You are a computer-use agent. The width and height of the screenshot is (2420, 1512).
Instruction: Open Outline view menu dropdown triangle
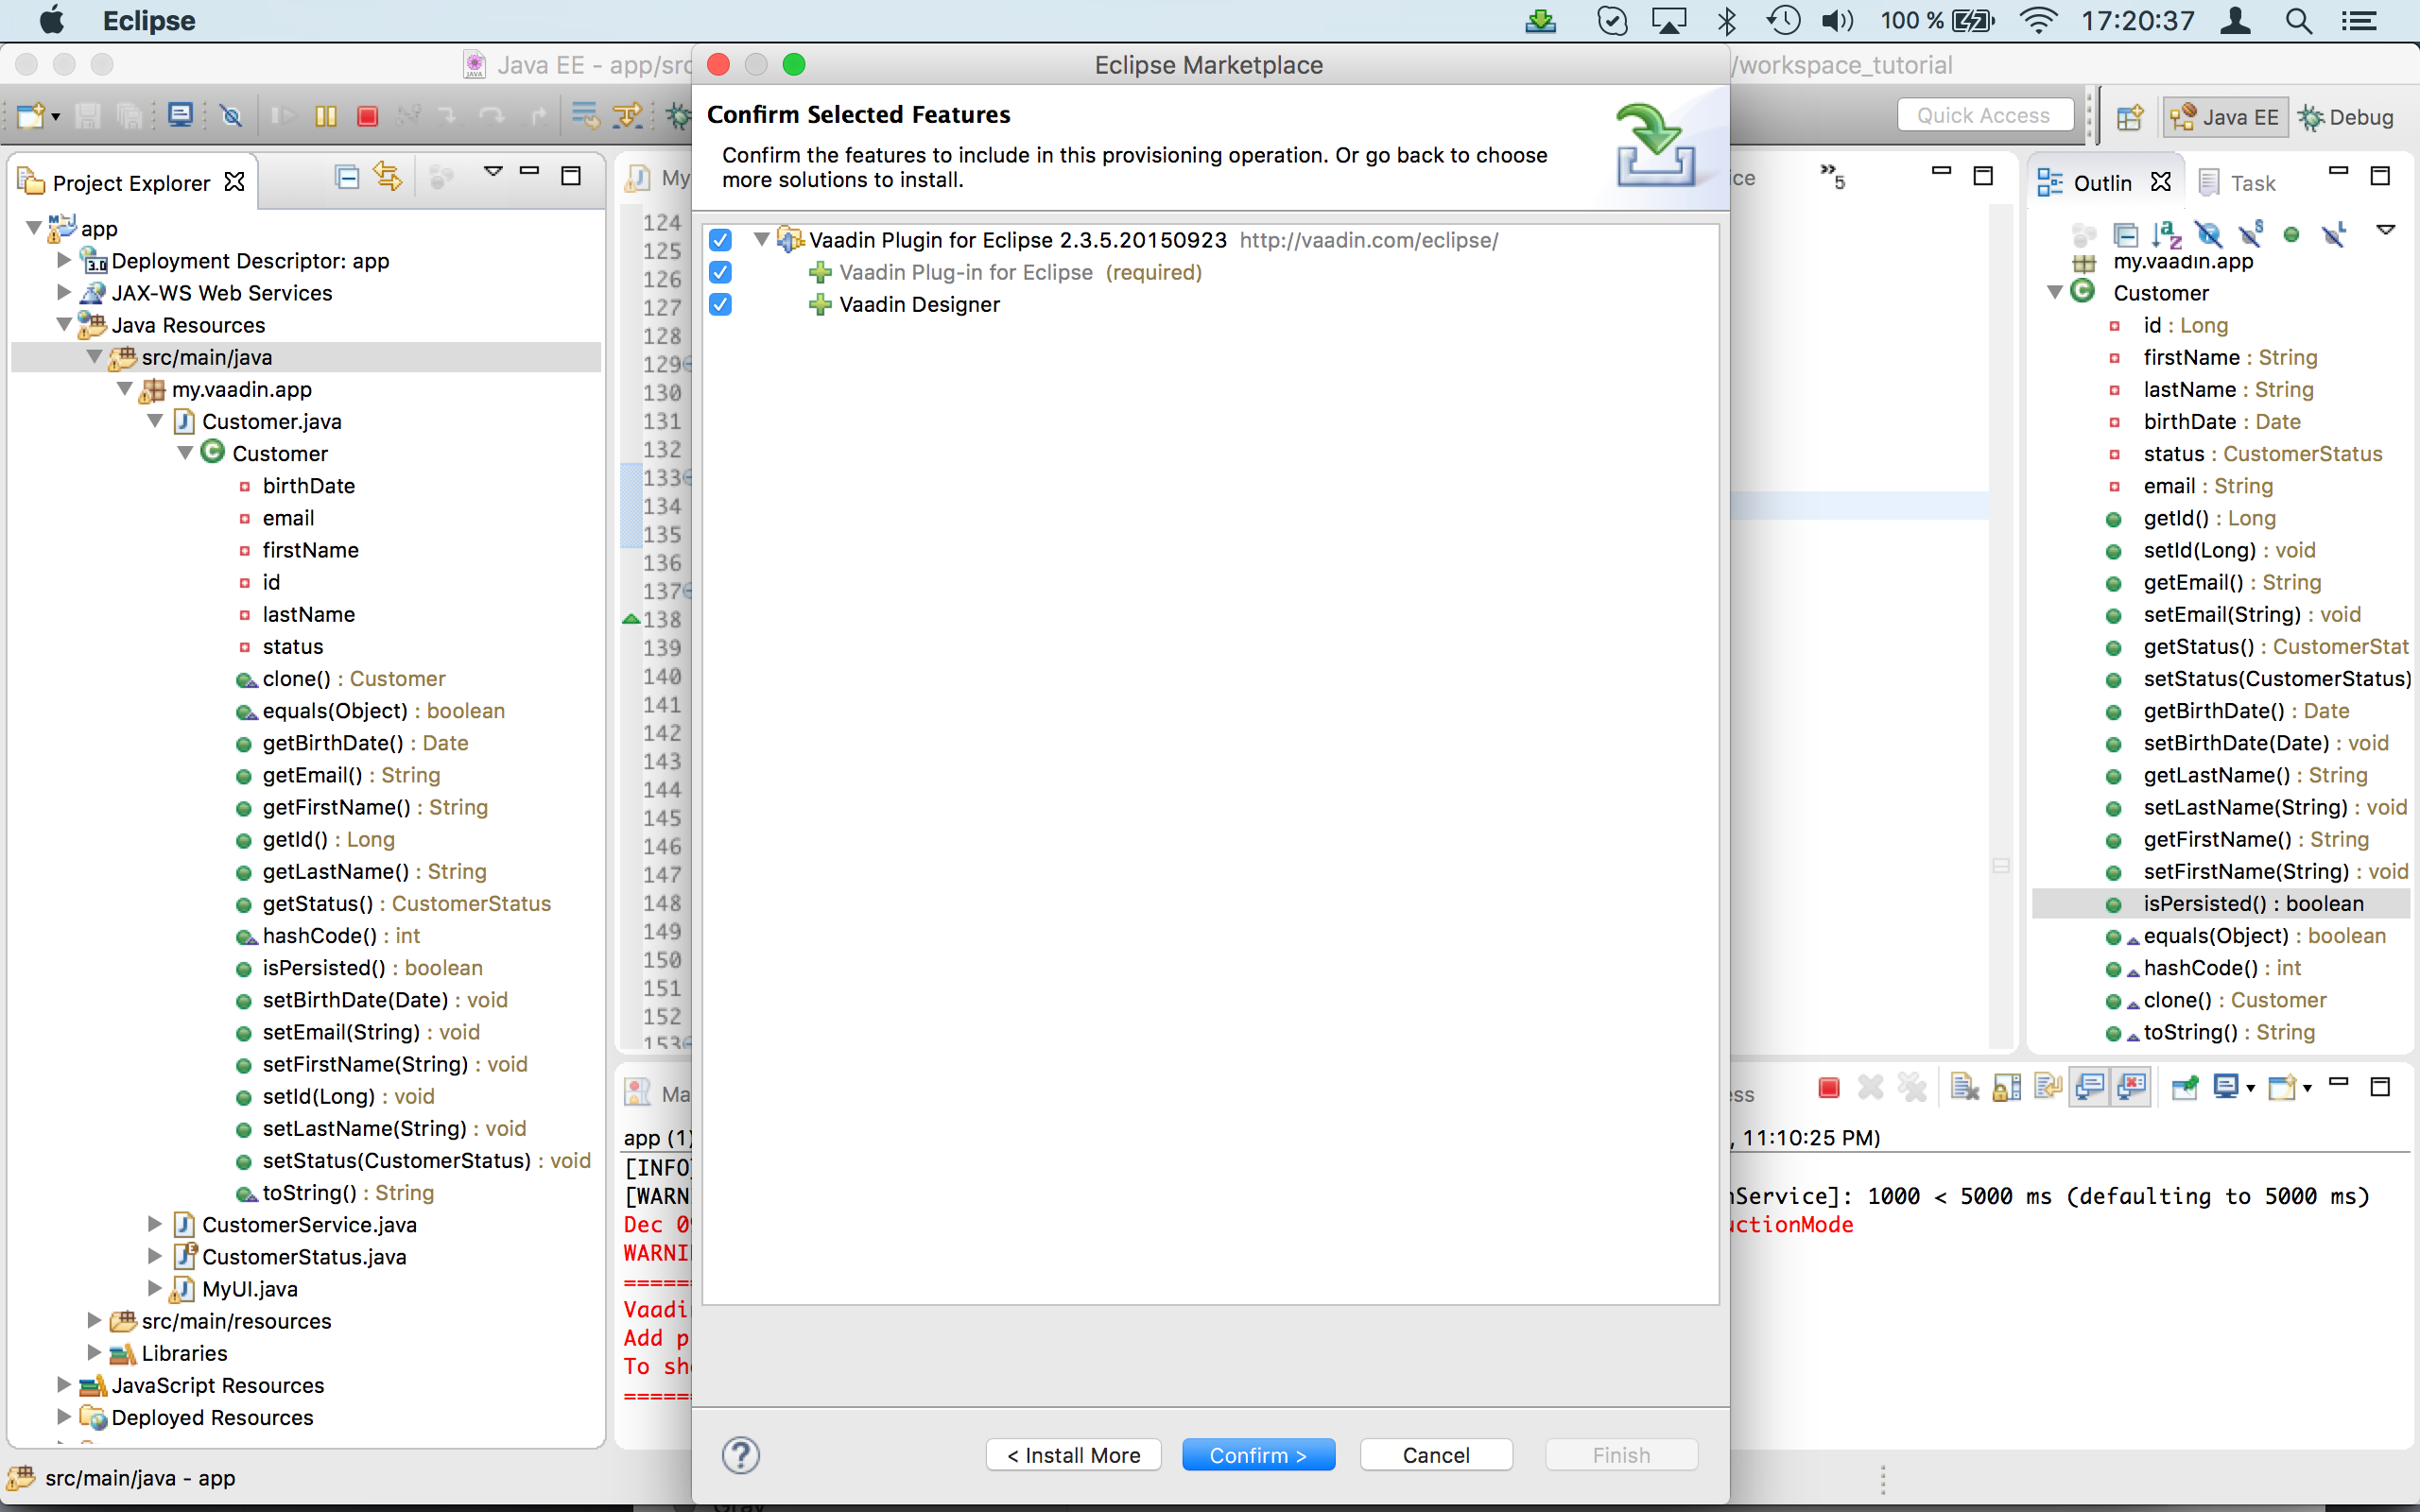2386,230
